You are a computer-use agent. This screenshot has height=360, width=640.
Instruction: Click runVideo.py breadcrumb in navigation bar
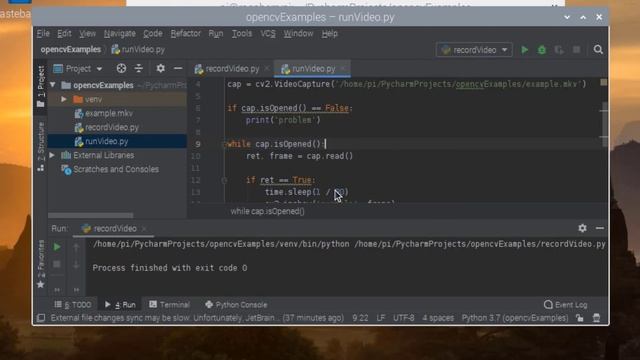coord(138,49)
